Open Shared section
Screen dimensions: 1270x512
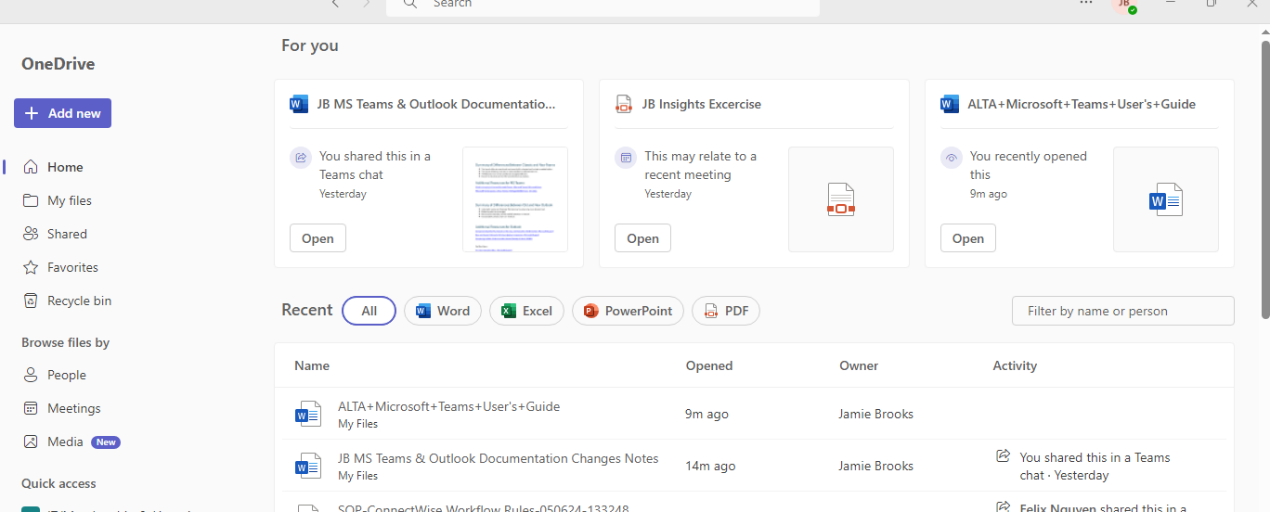(67, 234)
